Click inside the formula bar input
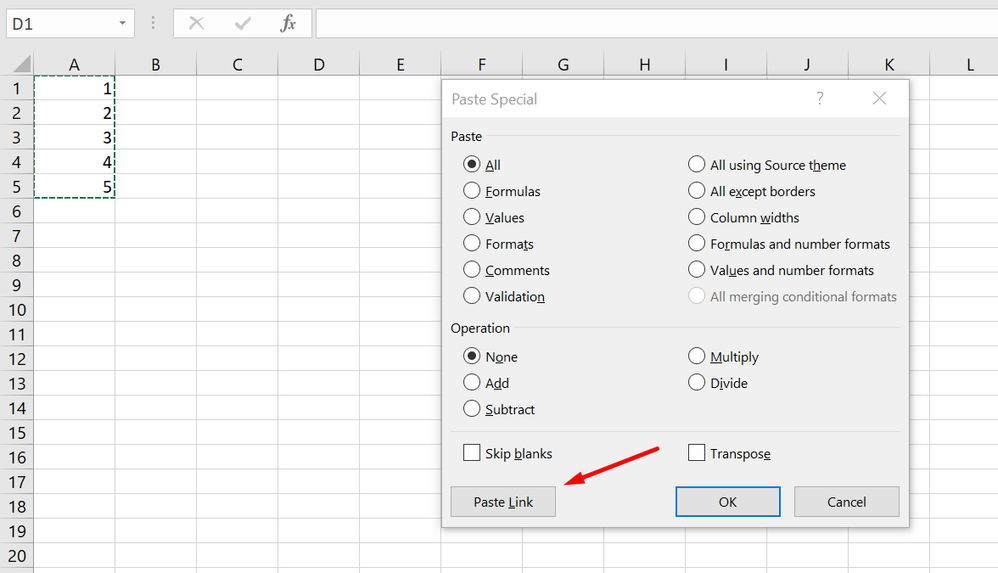The height and width of the screenshot is (573, 998). point(656,24)
